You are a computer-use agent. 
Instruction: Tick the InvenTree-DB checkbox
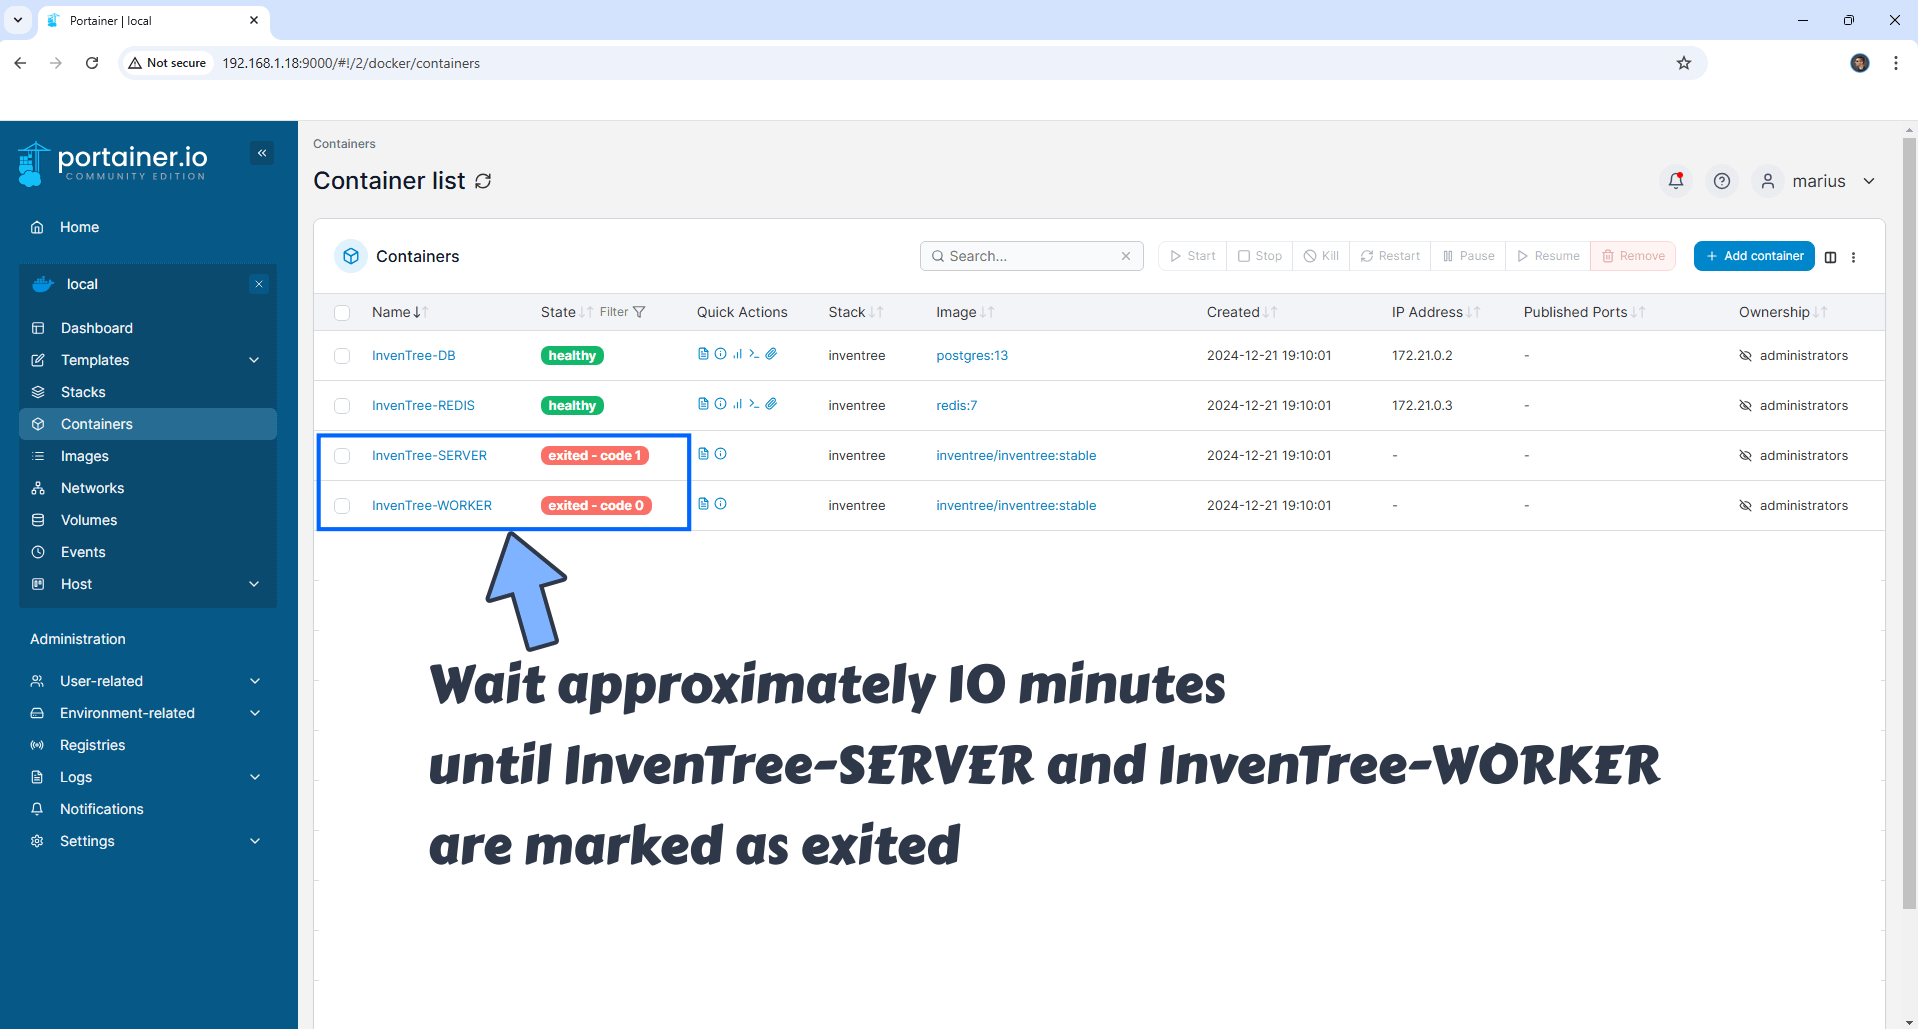[342, 356]
